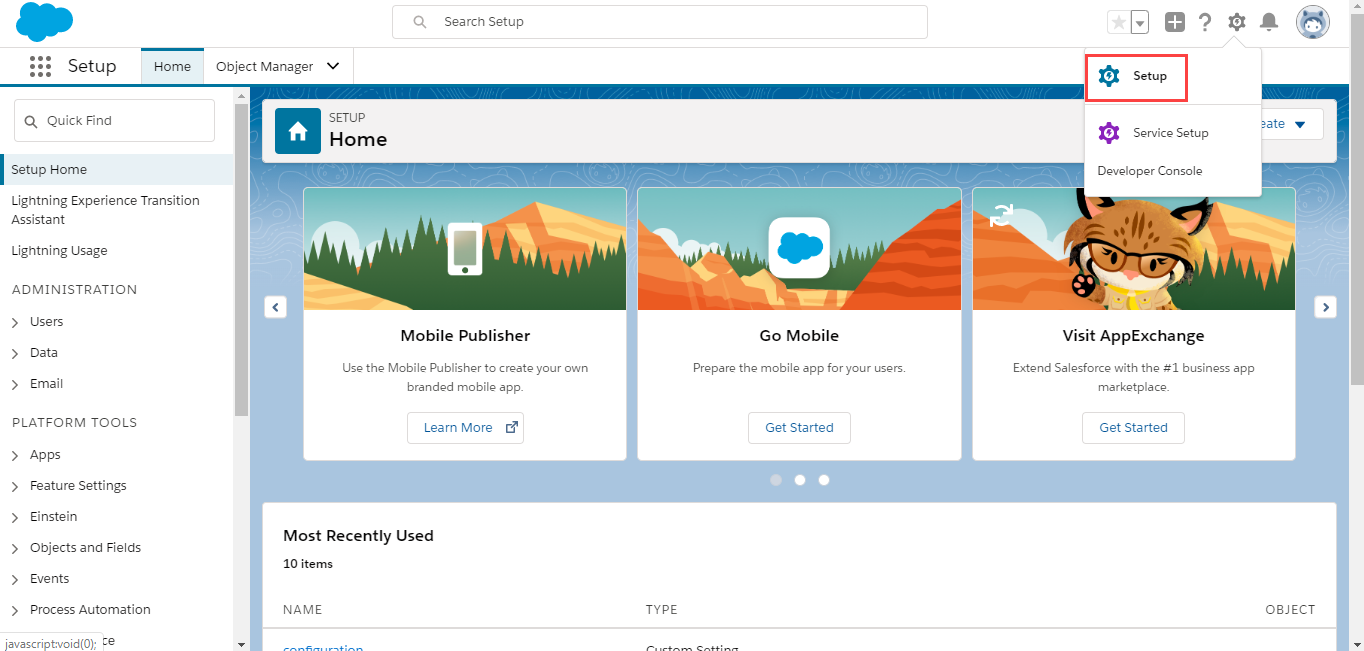1364x651 pixels.
Task: Click the Search Setup field
Action: [660, 22]
